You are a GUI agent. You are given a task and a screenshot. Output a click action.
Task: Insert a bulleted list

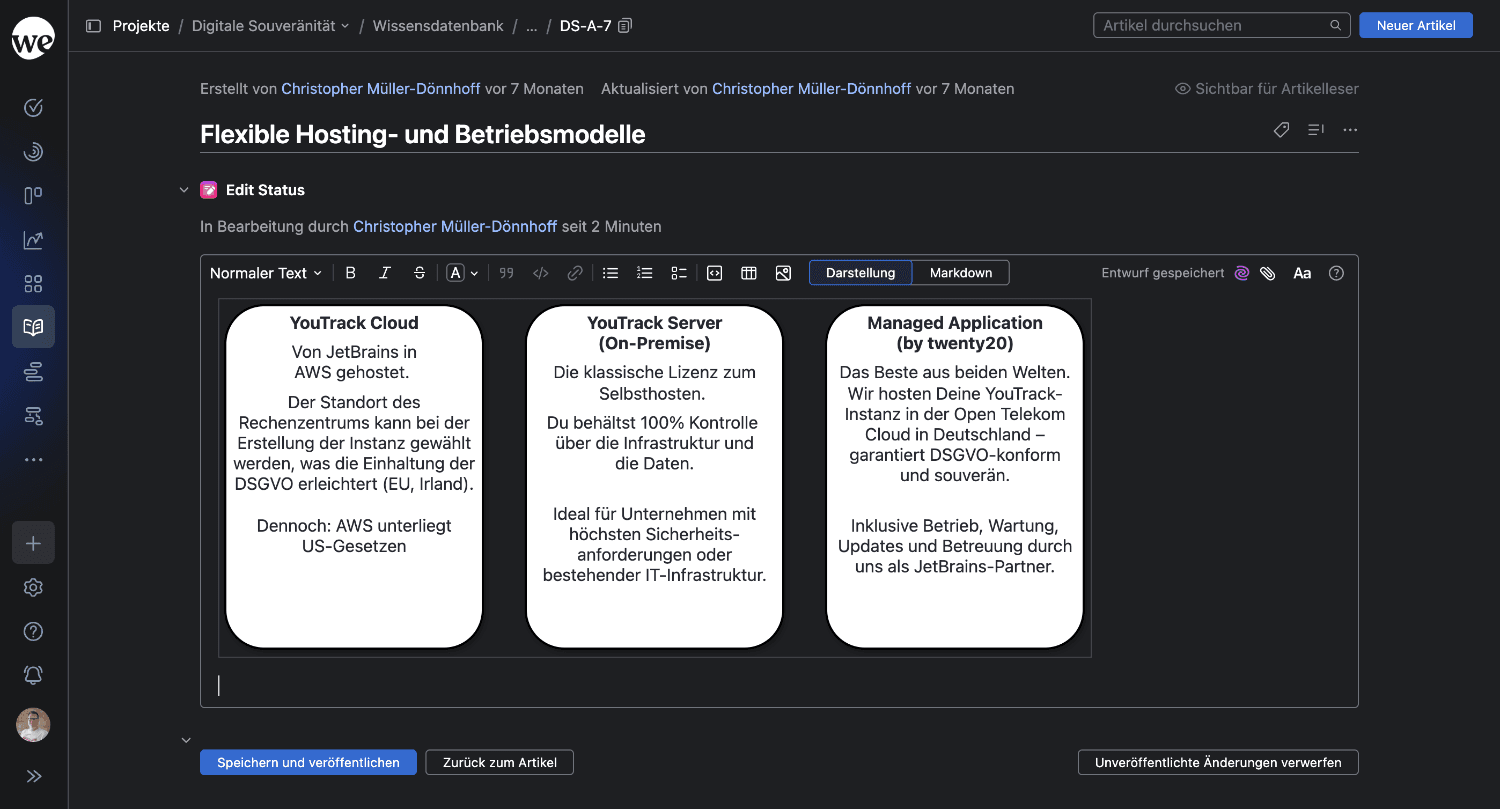pos(610,273)
